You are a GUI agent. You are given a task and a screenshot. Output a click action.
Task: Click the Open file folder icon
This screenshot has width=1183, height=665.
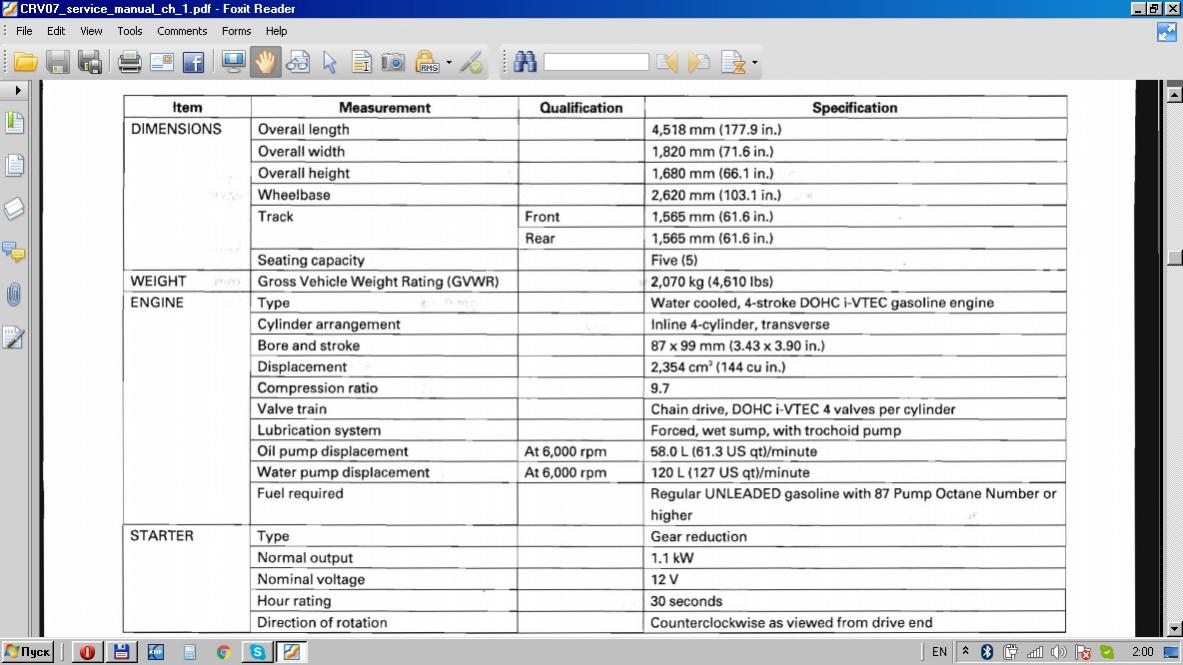[25, 63]
